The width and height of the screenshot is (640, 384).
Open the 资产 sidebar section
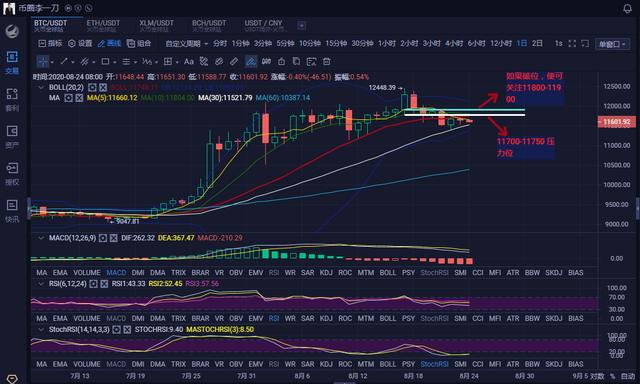click(x=12, y=137)
